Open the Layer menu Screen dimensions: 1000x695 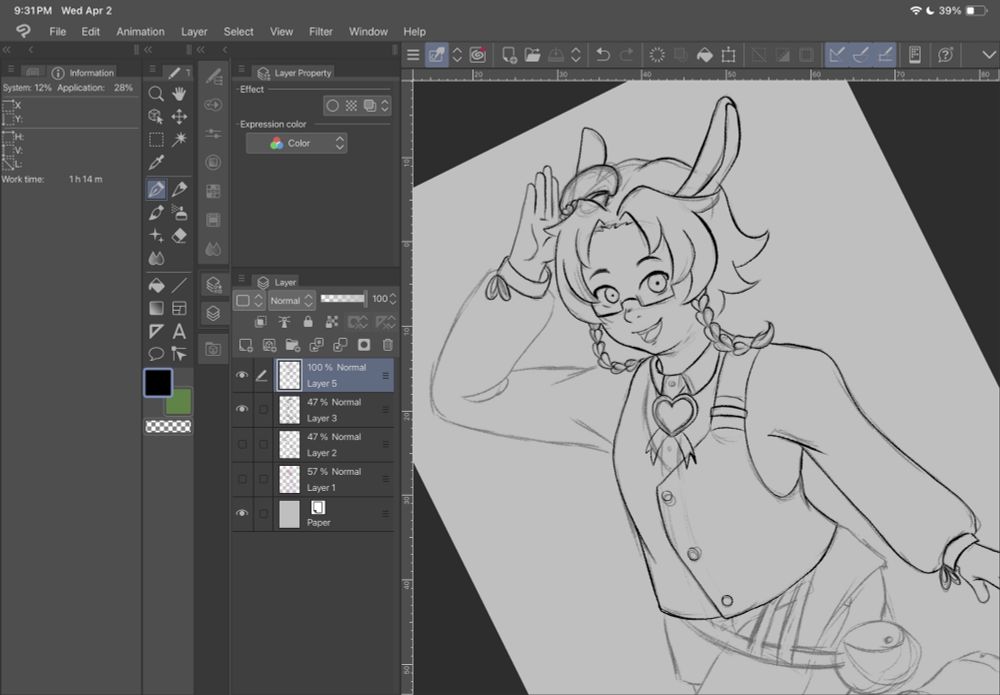tap(194, 31)
